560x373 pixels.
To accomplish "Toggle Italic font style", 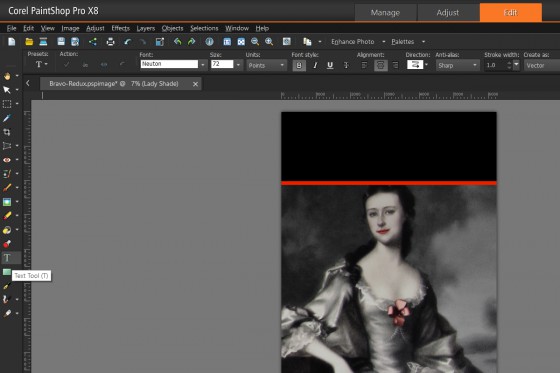I will [315, 65].
